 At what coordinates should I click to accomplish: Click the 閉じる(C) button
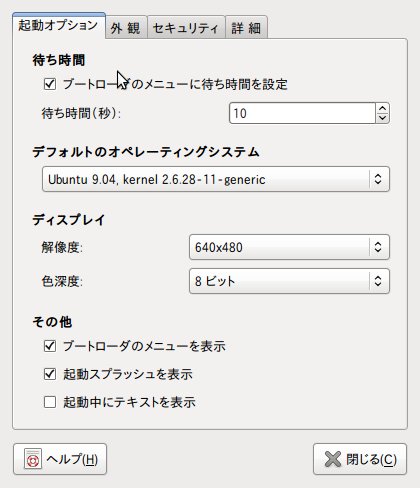pos(360,459)
